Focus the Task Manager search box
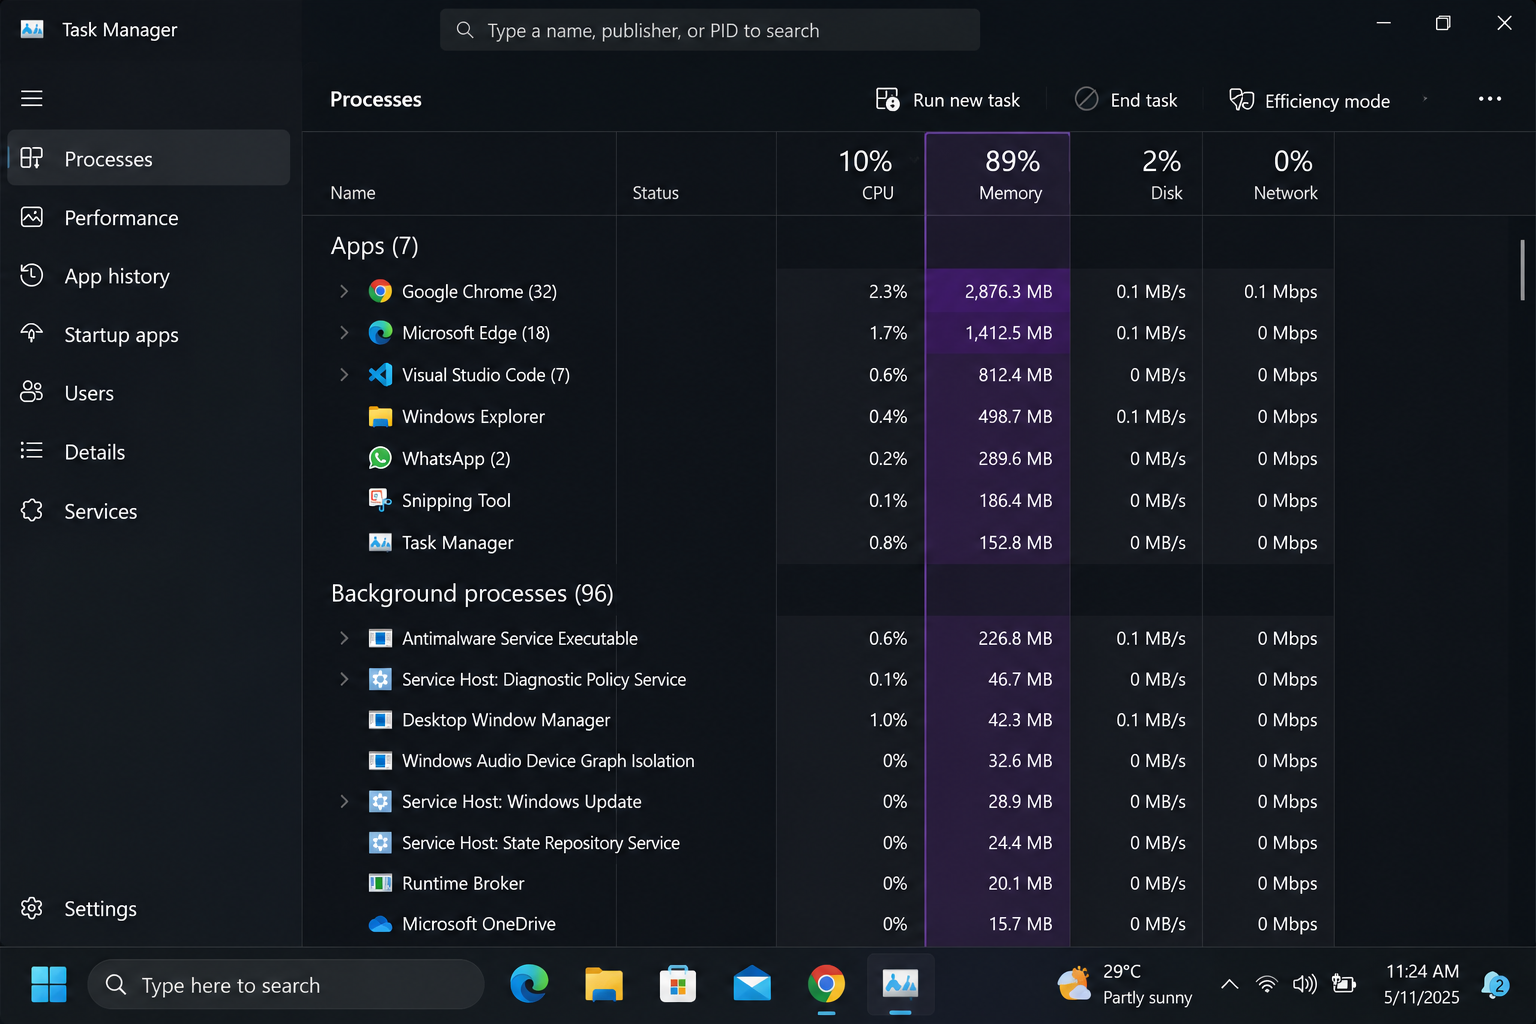Screen dimensions: 1536x1024 710,30
